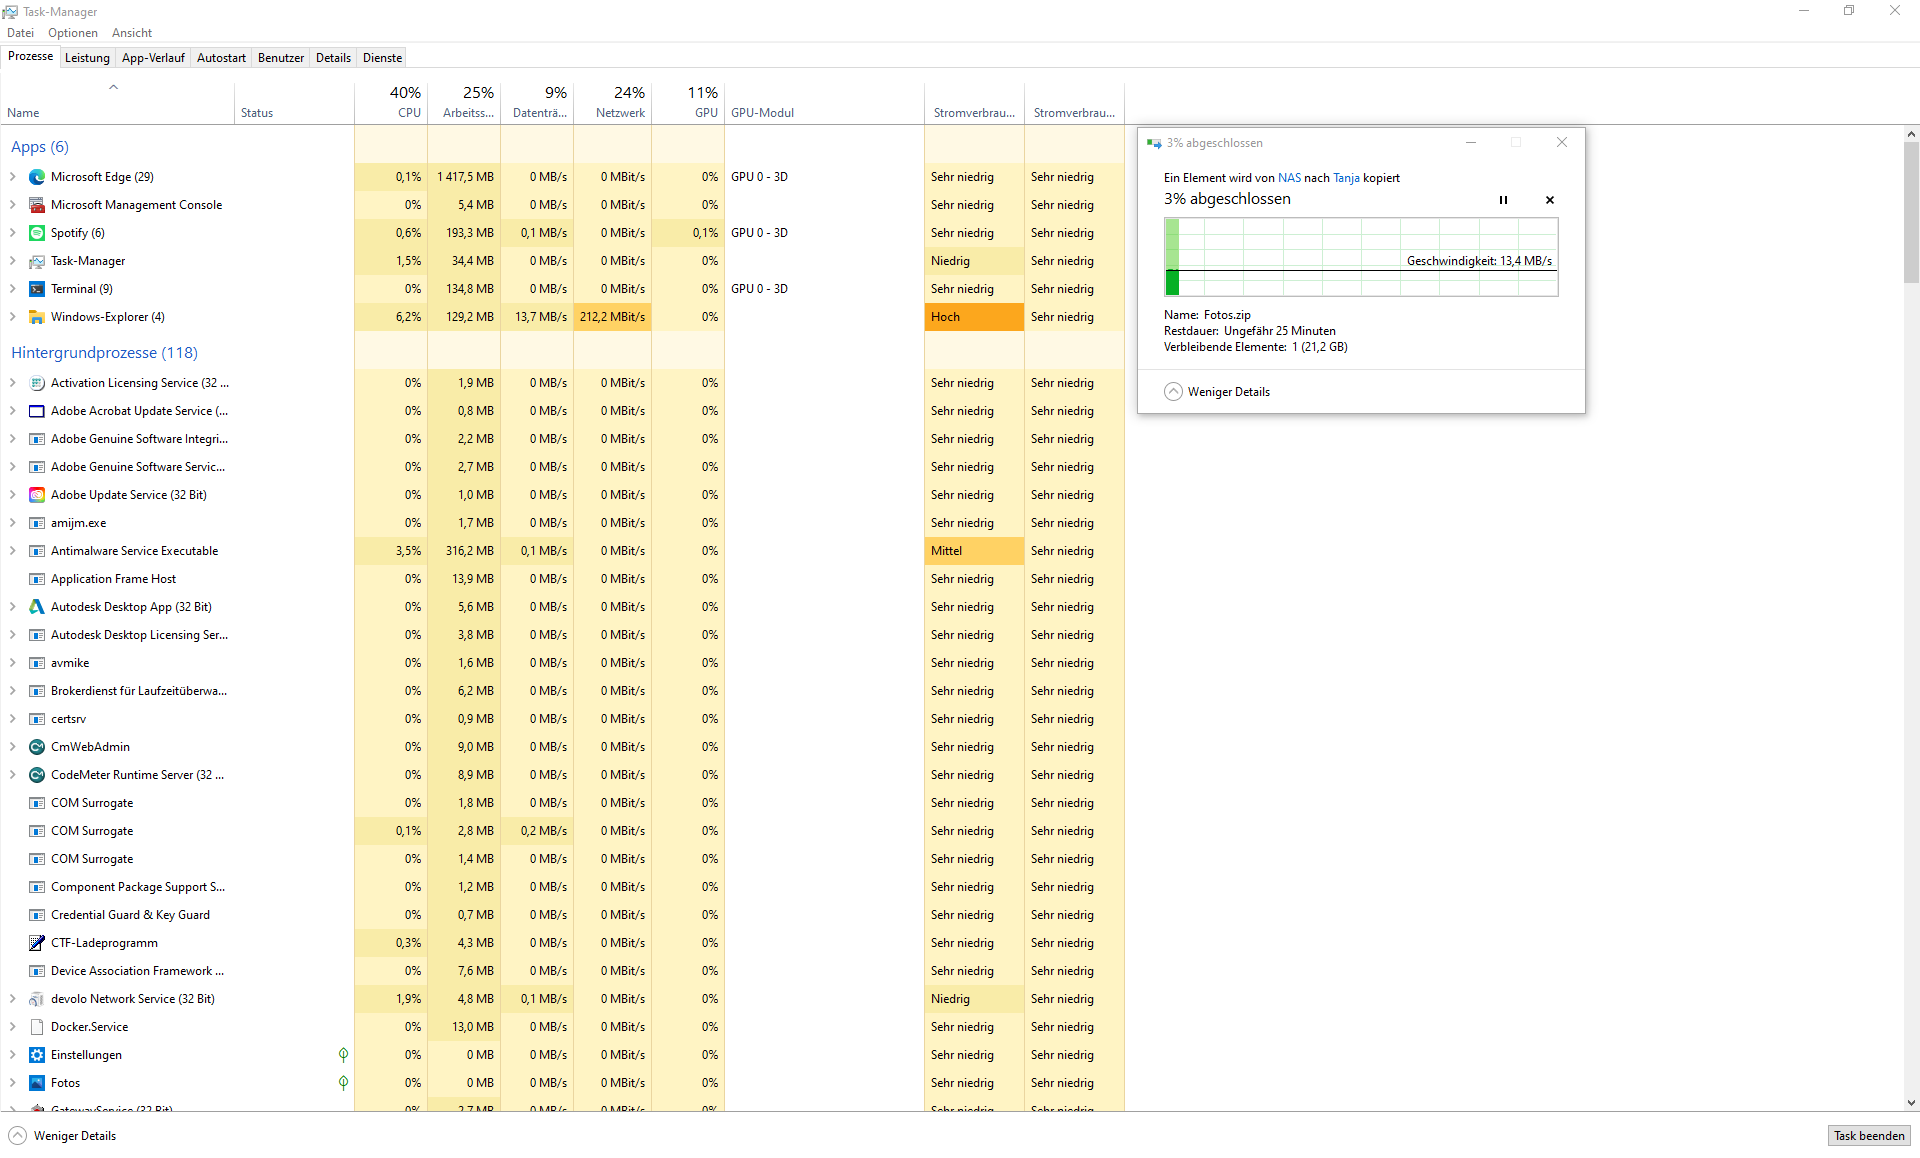Image resolution: width=1920 pixels, height=1158 pixels.
Task: Click scrollbar down arrow in process list
Action: [x=1911, y=1104]
